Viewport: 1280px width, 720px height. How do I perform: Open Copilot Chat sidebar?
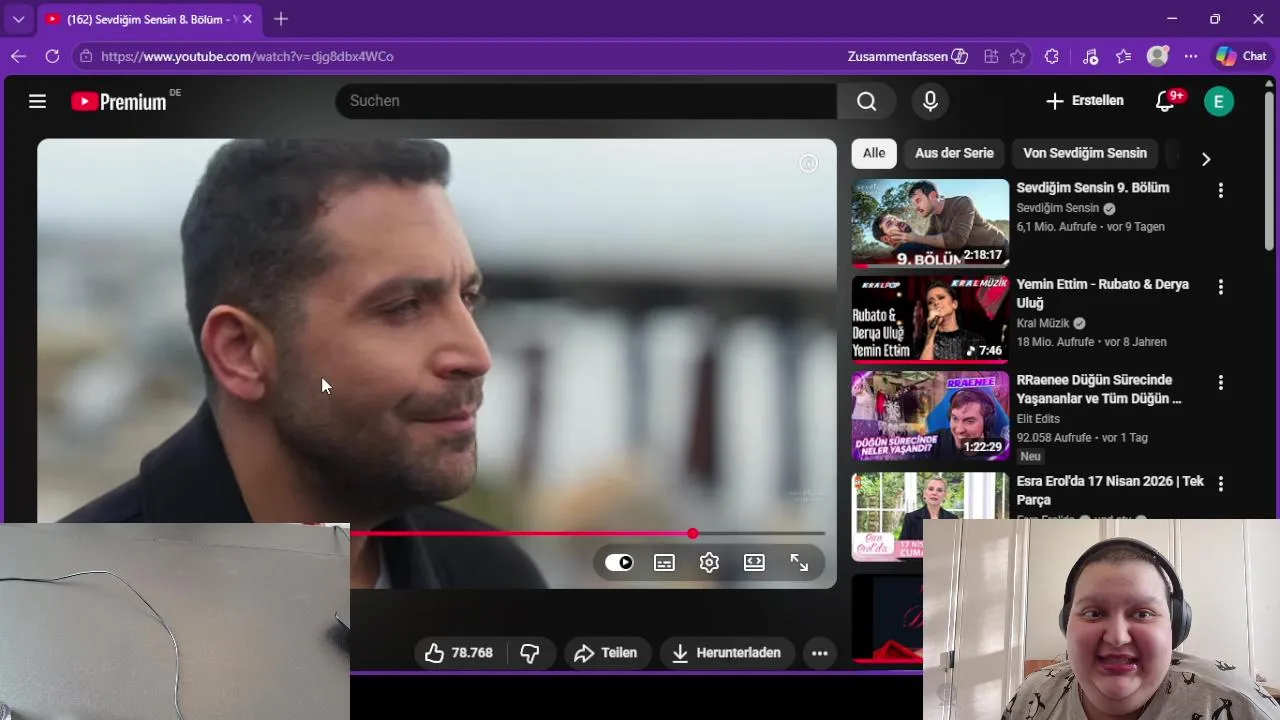tap(1241, 57)
